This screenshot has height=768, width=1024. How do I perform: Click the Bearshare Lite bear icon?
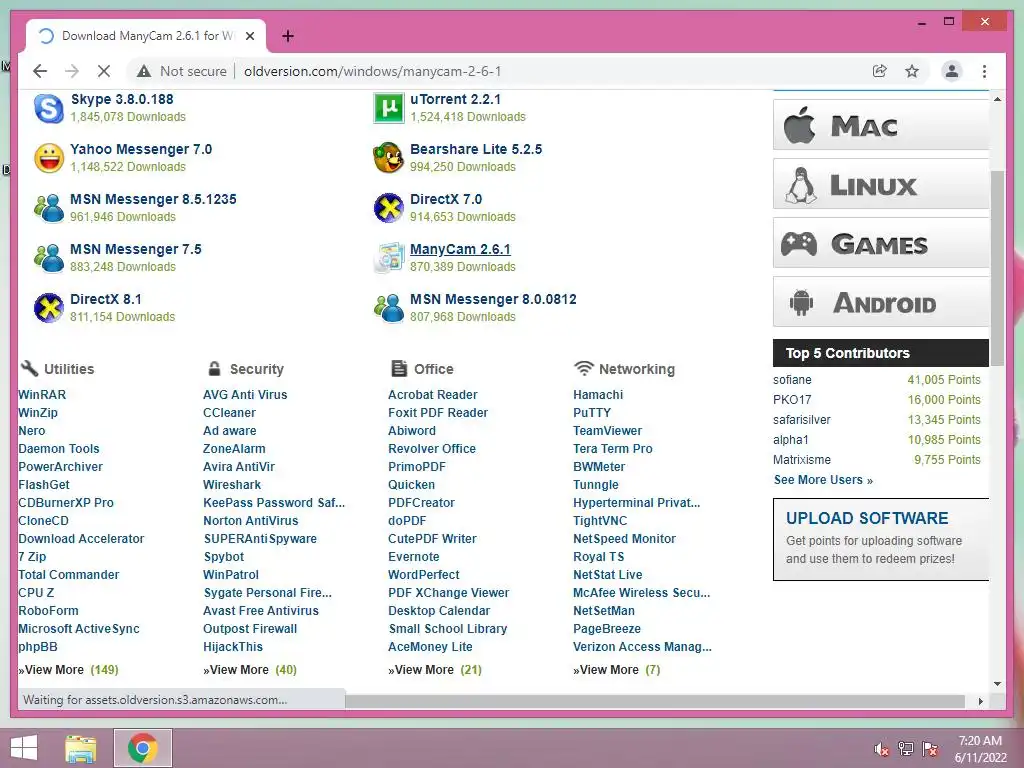coord(389,158)
